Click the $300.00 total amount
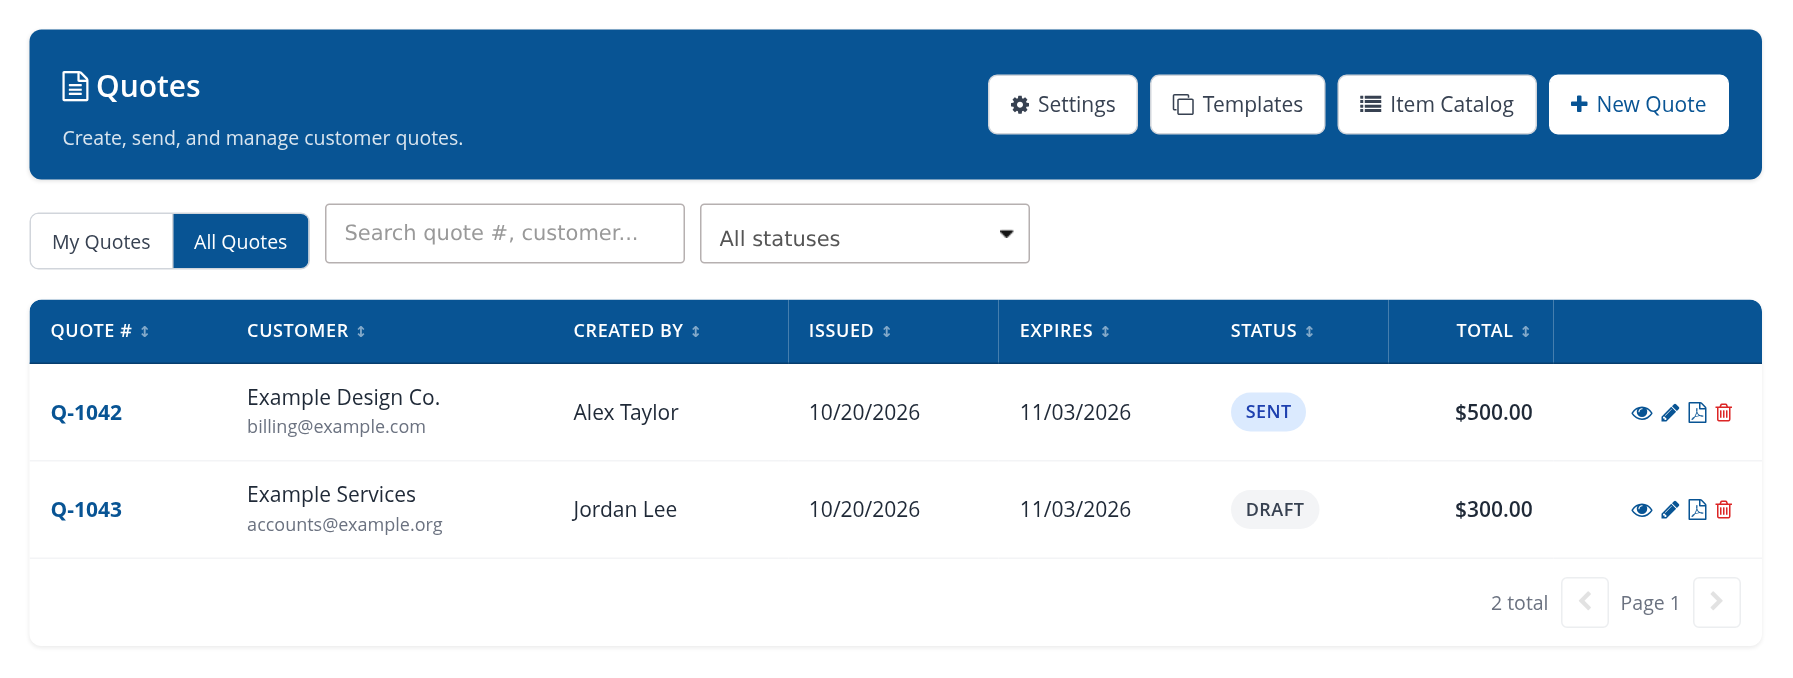Screen dimensions: 1793x678 coord(1493,510)
